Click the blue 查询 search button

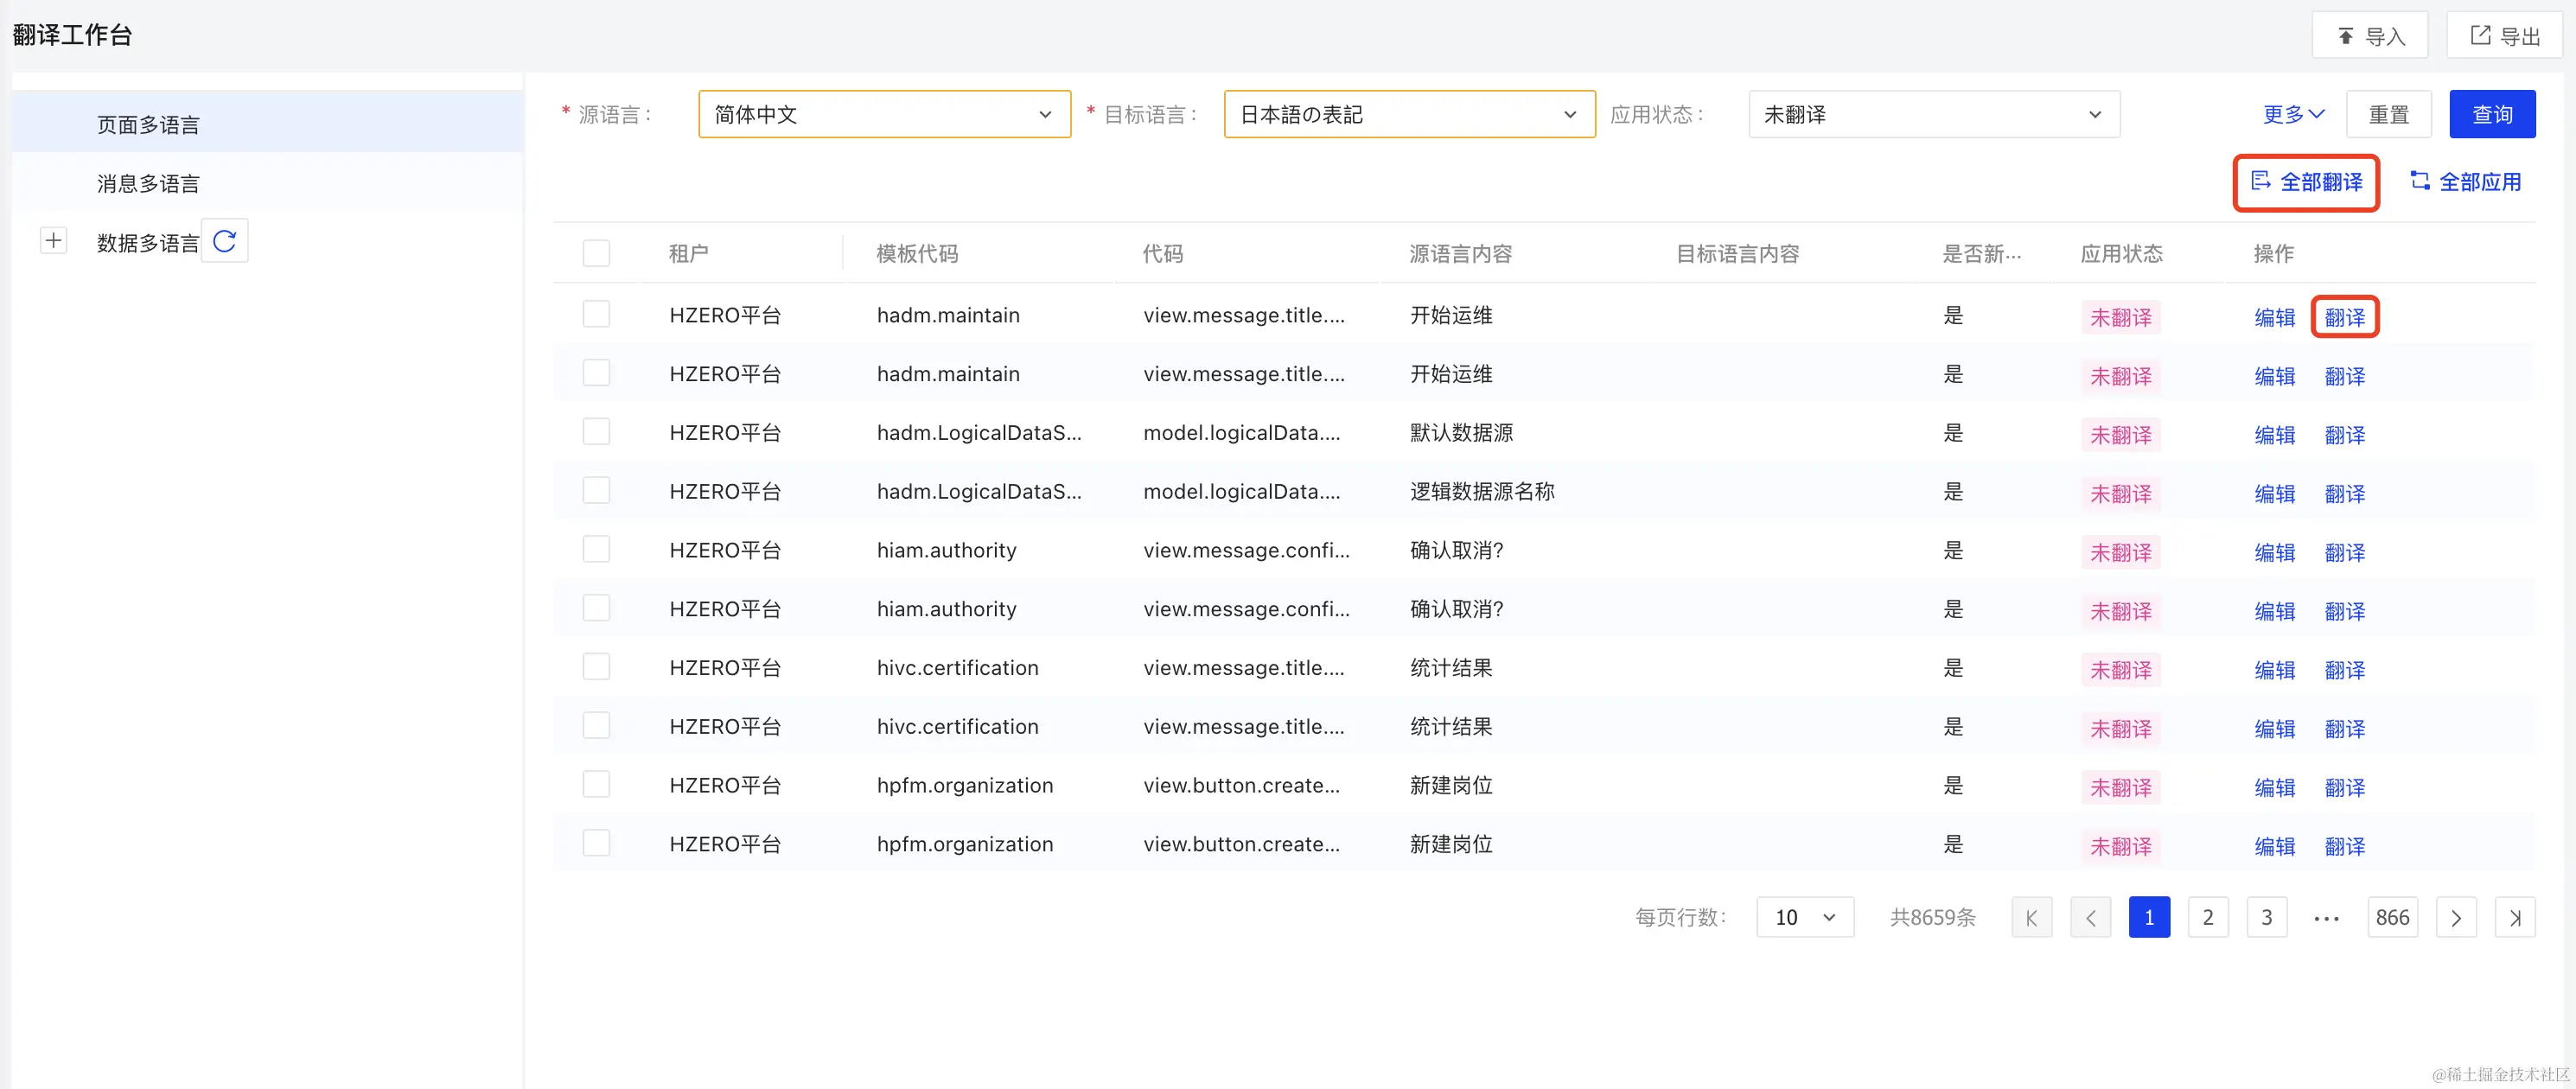pyautogui.click(x=2491, y=114)
